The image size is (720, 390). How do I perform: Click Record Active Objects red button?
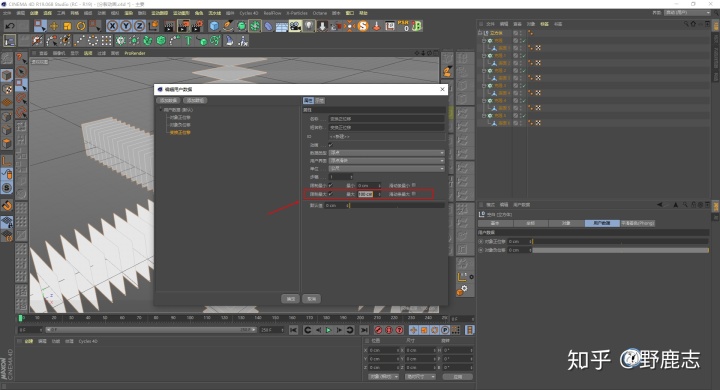click(378, 330)
